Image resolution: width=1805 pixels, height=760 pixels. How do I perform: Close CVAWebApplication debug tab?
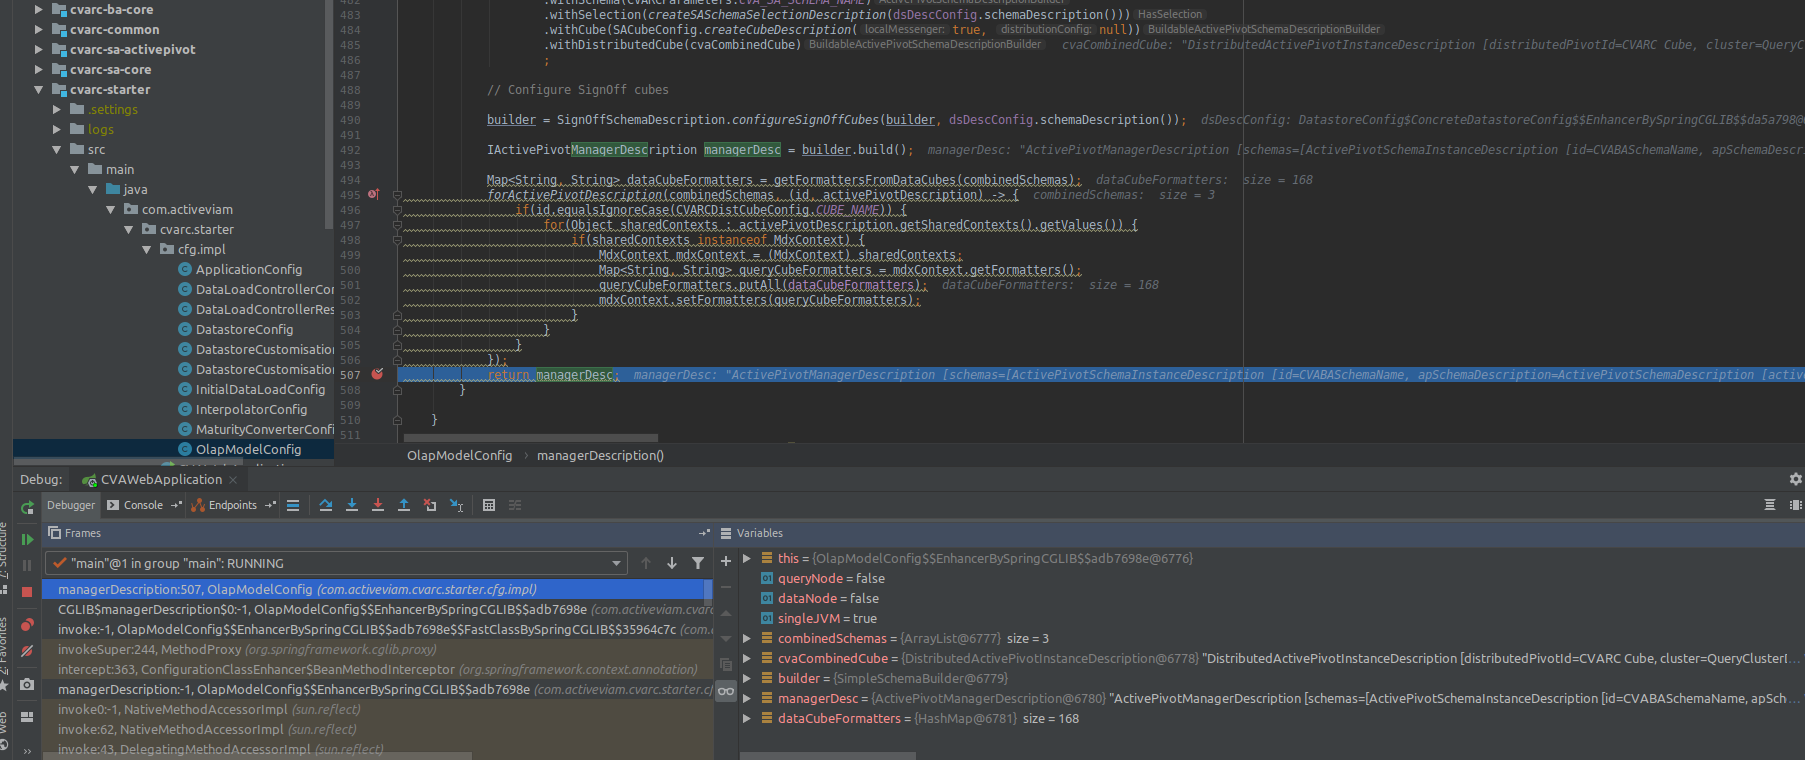pos(233,480)
